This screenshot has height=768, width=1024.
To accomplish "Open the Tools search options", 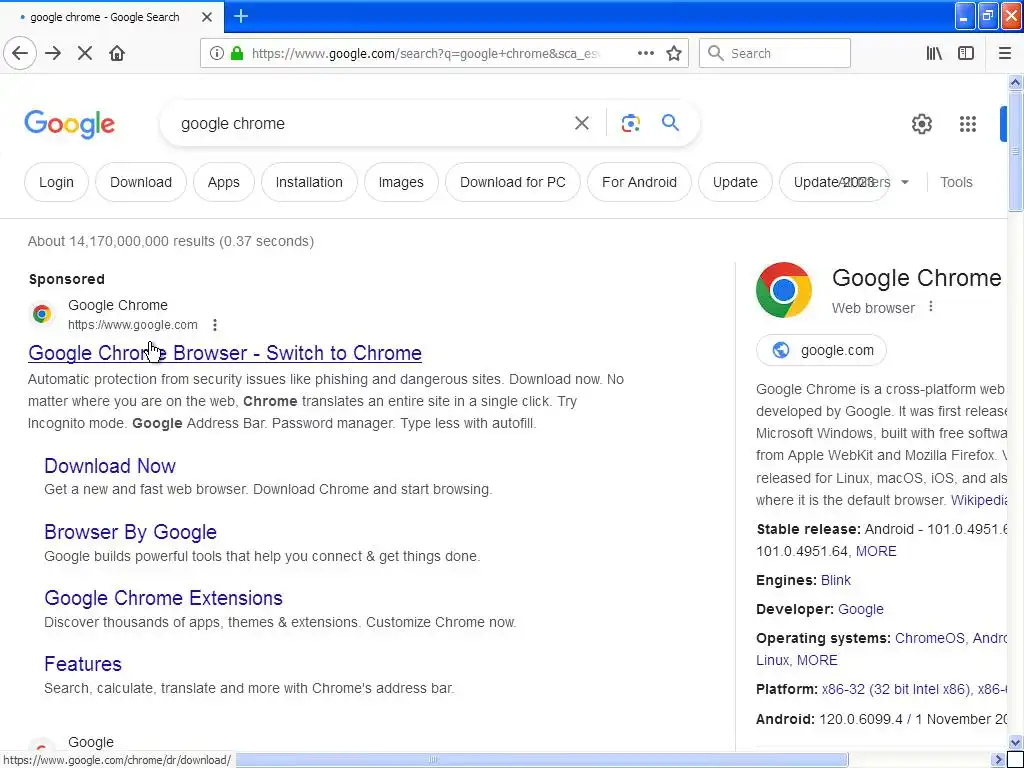I will tap(956, 182).
